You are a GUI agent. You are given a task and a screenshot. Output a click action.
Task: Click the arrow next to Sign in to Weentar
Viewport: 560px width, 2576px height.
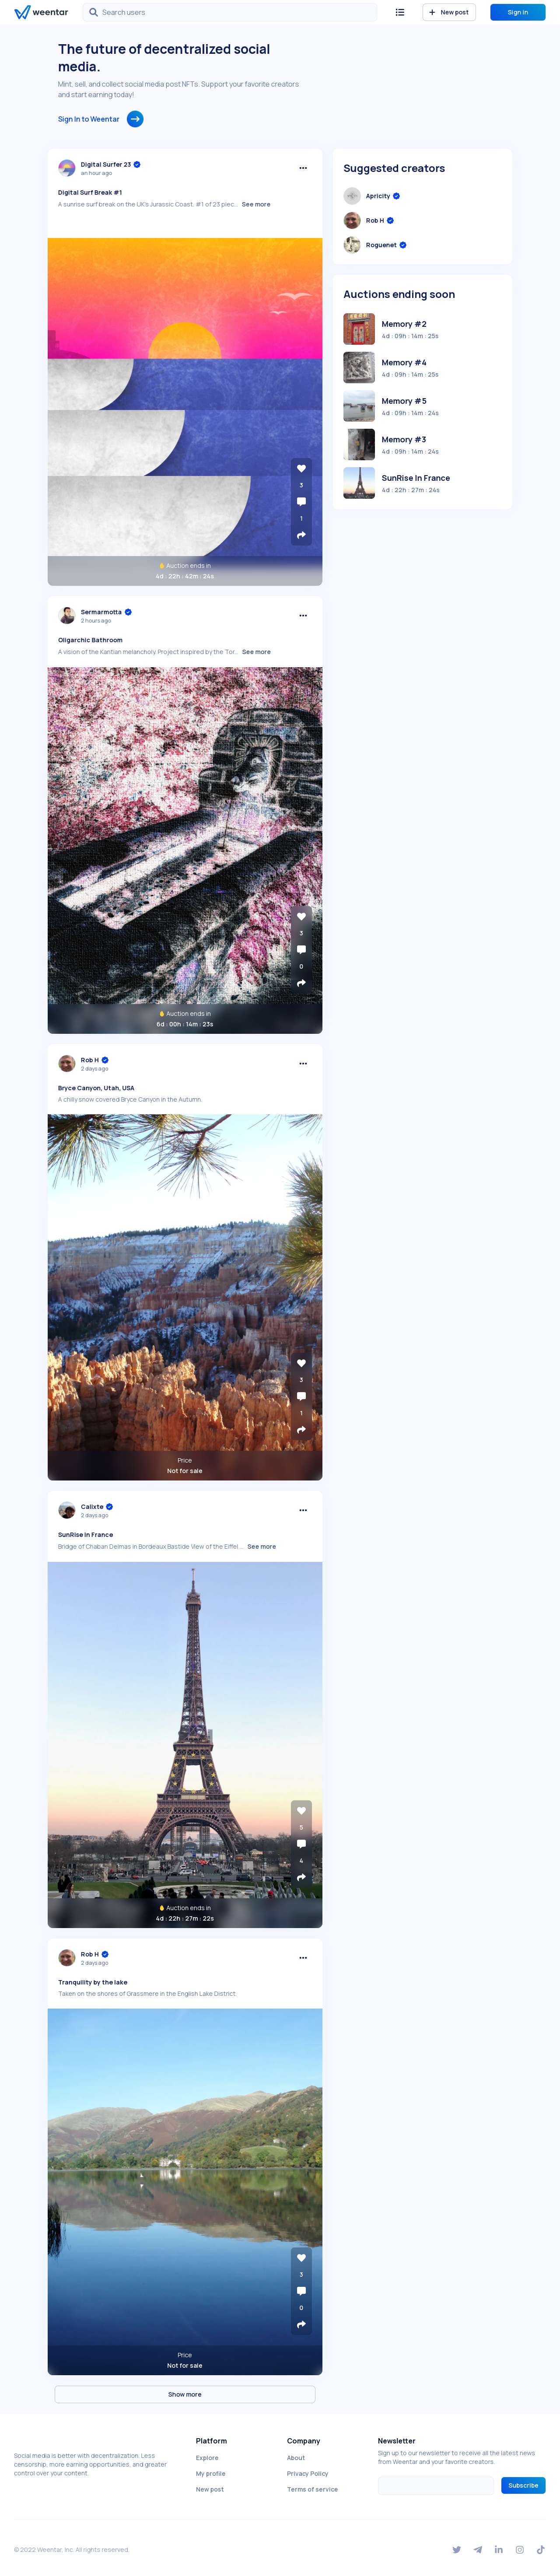135,119
